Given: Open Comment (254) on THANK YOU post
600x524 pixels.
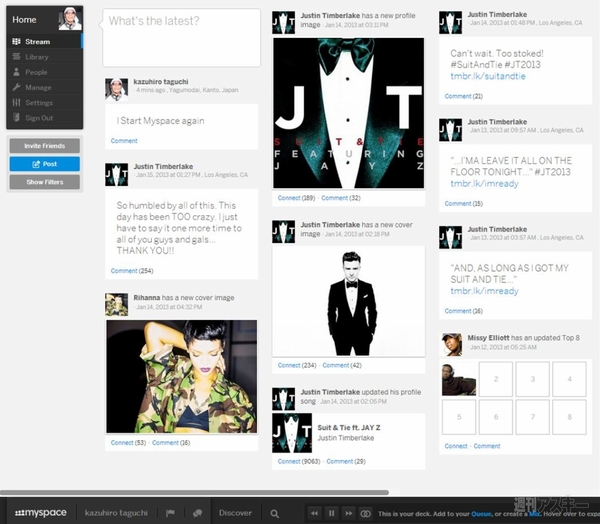Looking at the screenshot, I should tap(132, 271).
